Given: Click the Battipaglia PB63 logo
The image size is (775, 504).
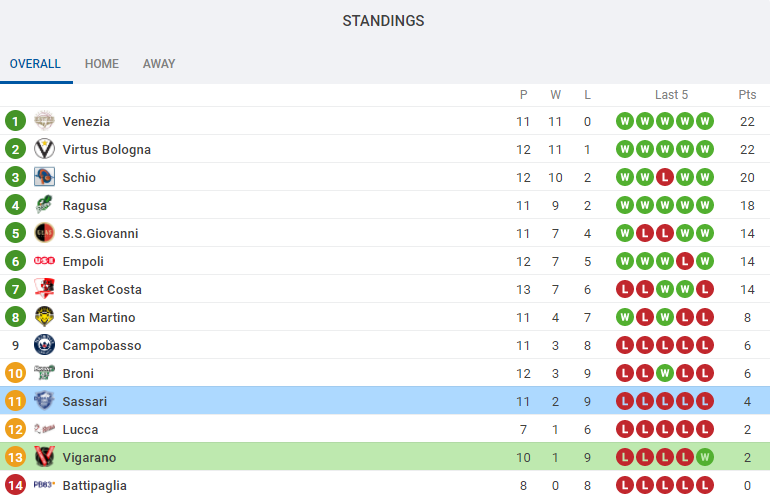Looking at the screenshot, I should click(44, 485).
